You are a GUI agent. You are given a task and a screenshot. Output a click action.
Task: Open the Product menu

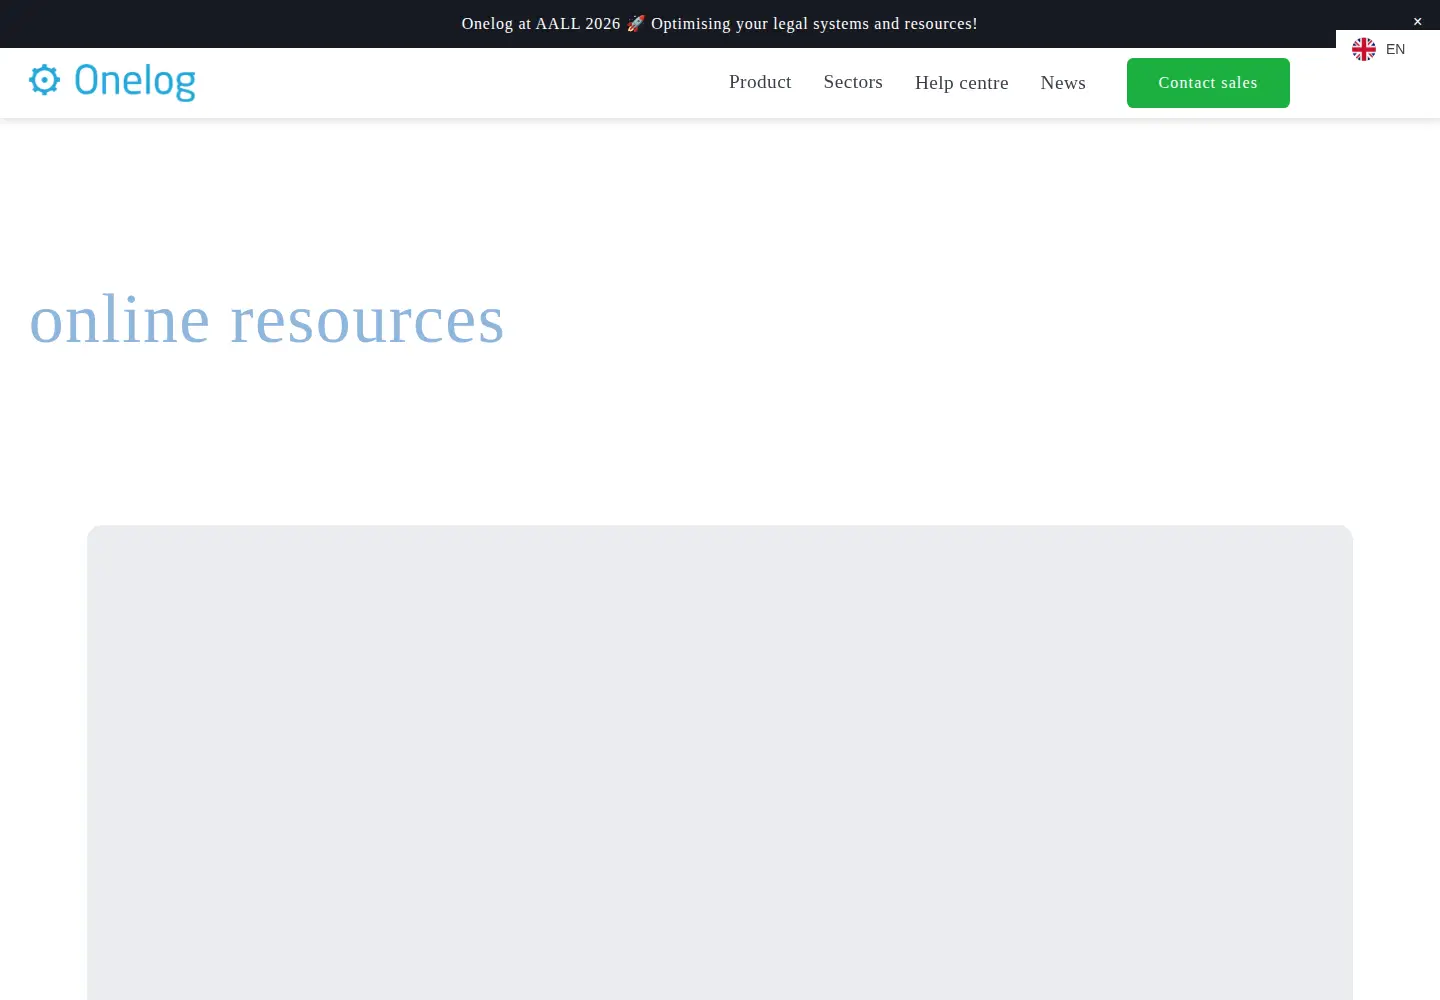(760, 82)
